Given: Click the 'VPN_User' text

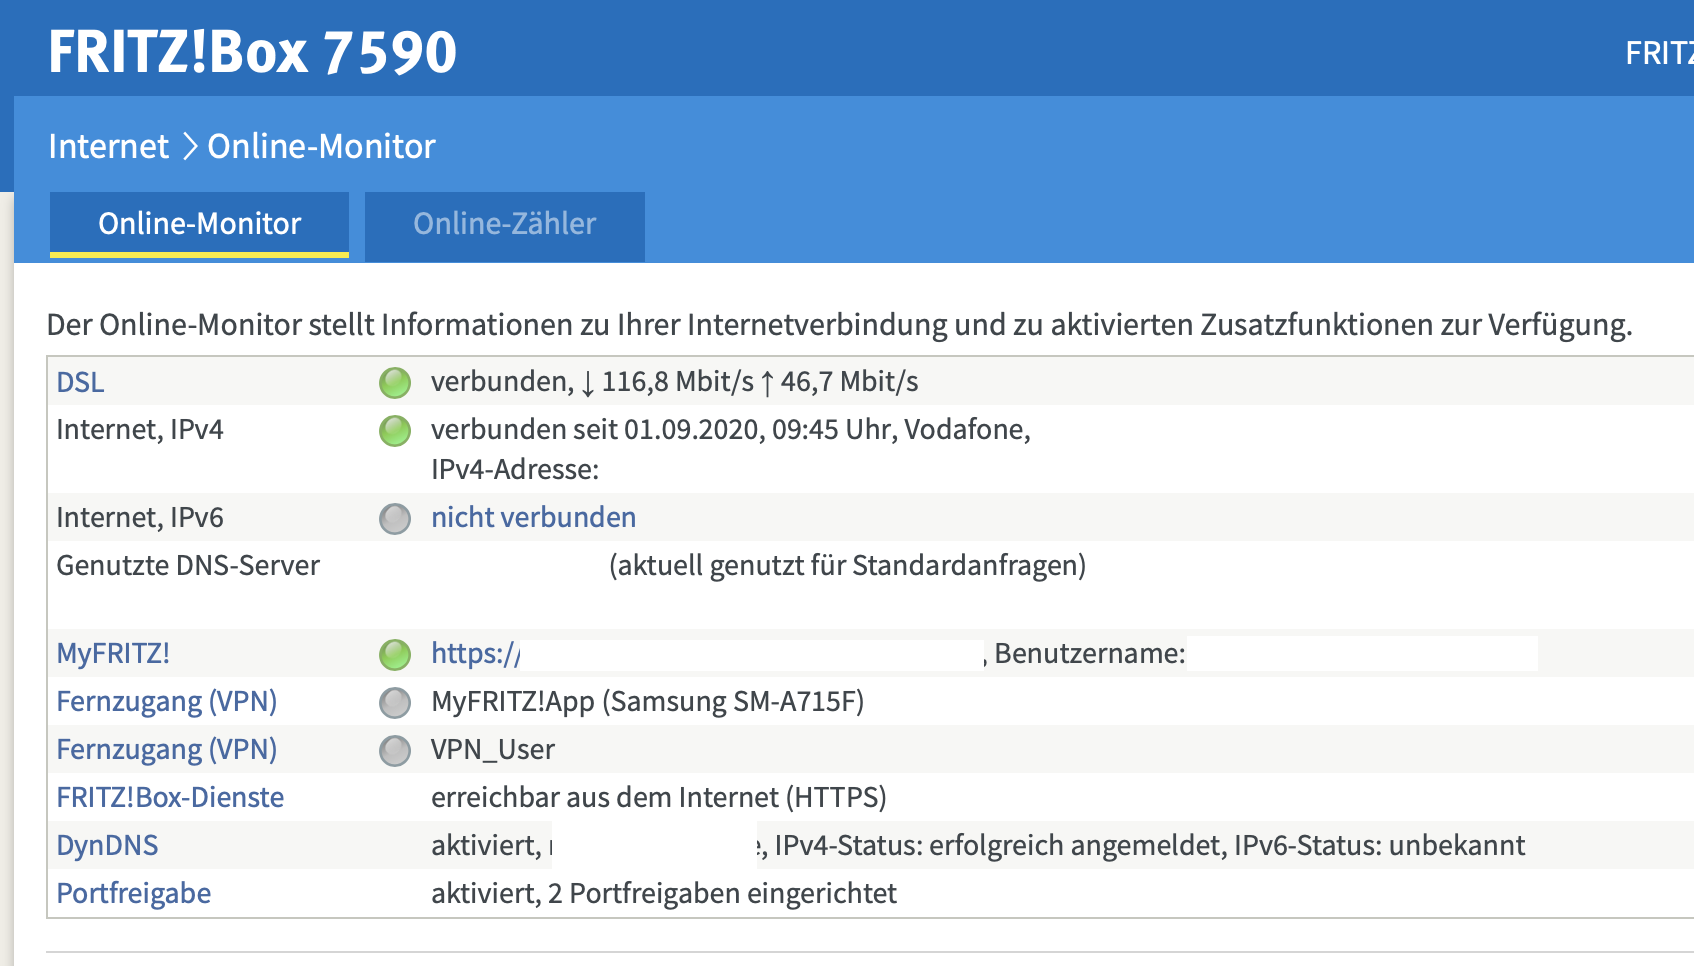Looking at the screenshot, I should click(493, 750).
